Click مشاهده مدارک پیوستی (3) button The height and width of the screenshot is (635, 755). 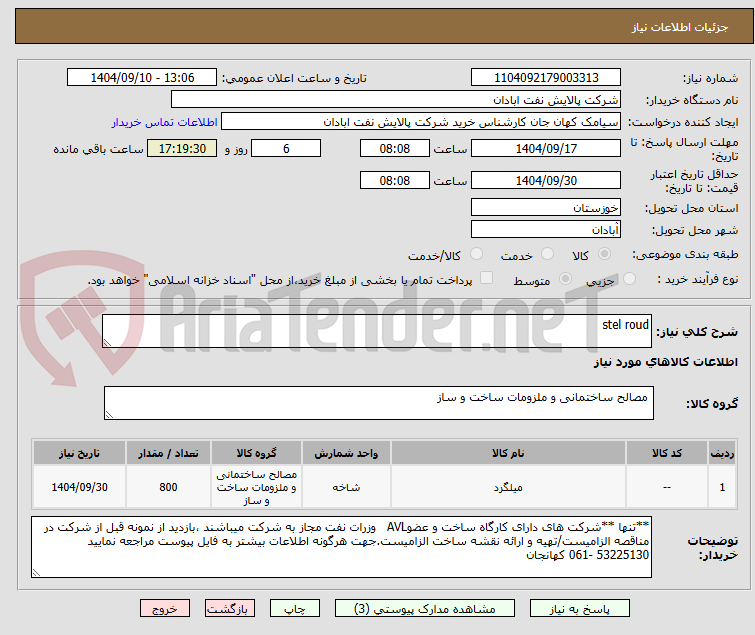tap(425, 609)
